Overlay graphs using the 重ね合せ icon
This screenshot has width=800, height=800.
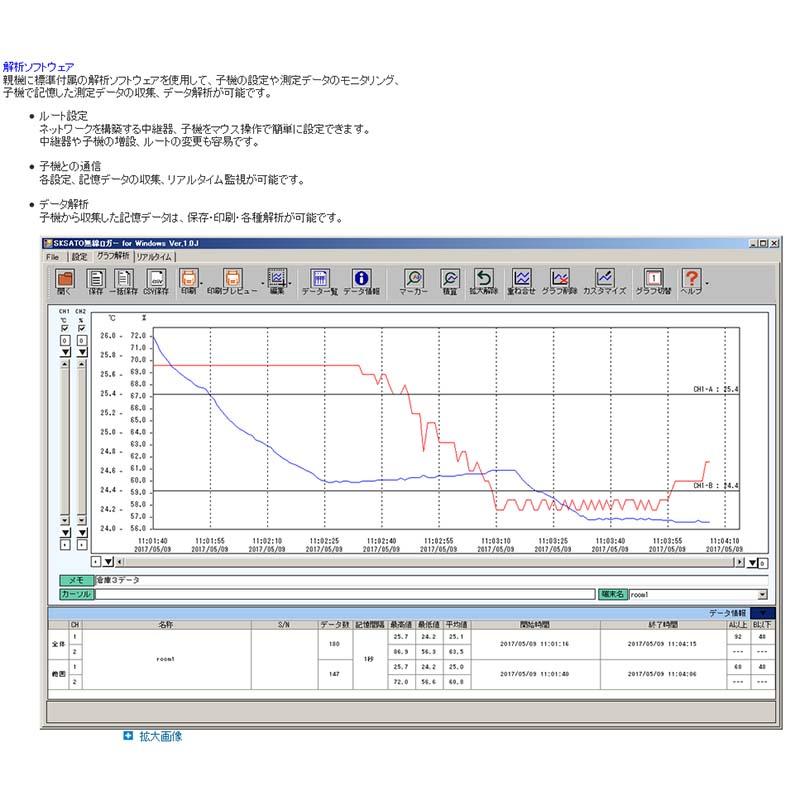click(522, 277)
